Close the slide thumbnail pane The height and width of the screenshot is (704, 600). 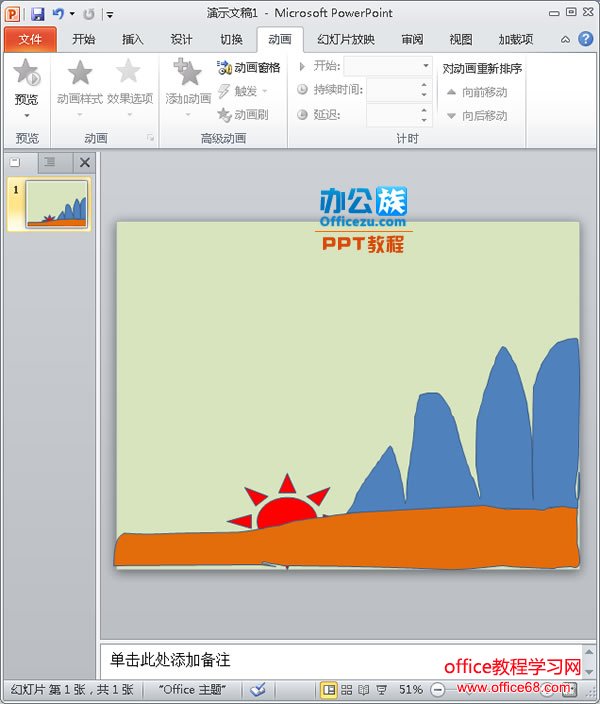pyautogui.click(x=84, y=163)
